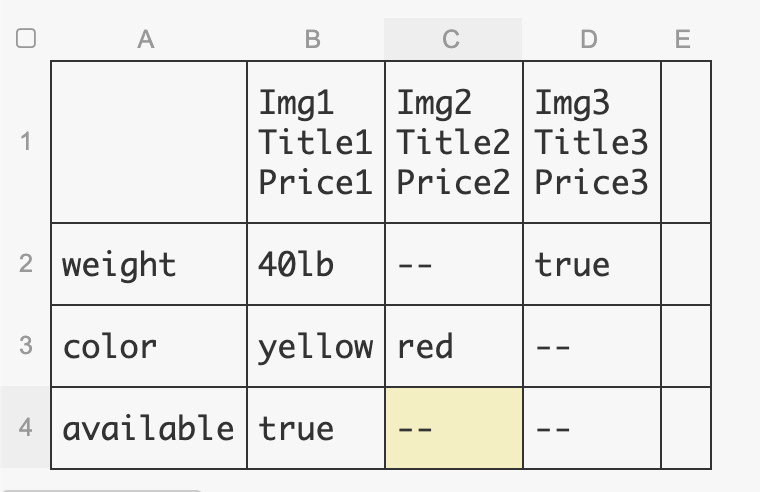Screen dimensions: 760x492
Task: Select the 'red' cell
Action: pos(453,346)
